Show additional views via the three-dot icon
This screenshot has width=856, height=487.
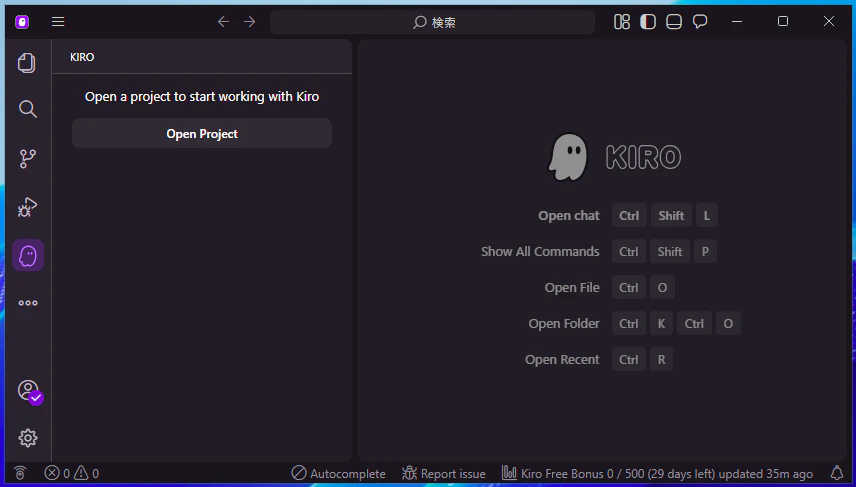28,303
